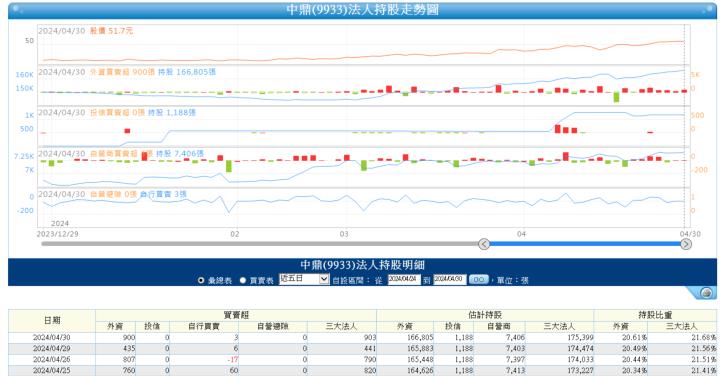The height and width of the screenshot is (376, 720).
Task: Select the 買賣表 radio button
Action: click(x=242, y=280)
